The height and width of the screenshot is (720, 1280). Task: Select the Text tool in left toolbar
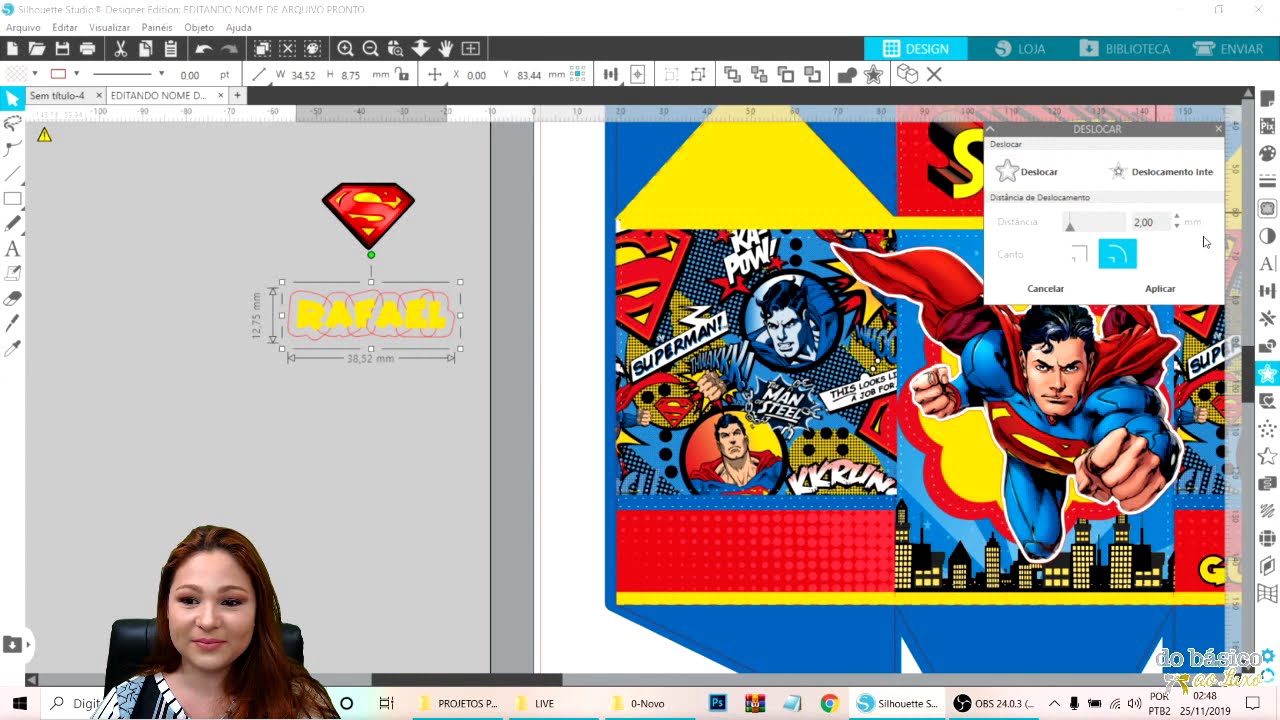(x=12, y=248)
